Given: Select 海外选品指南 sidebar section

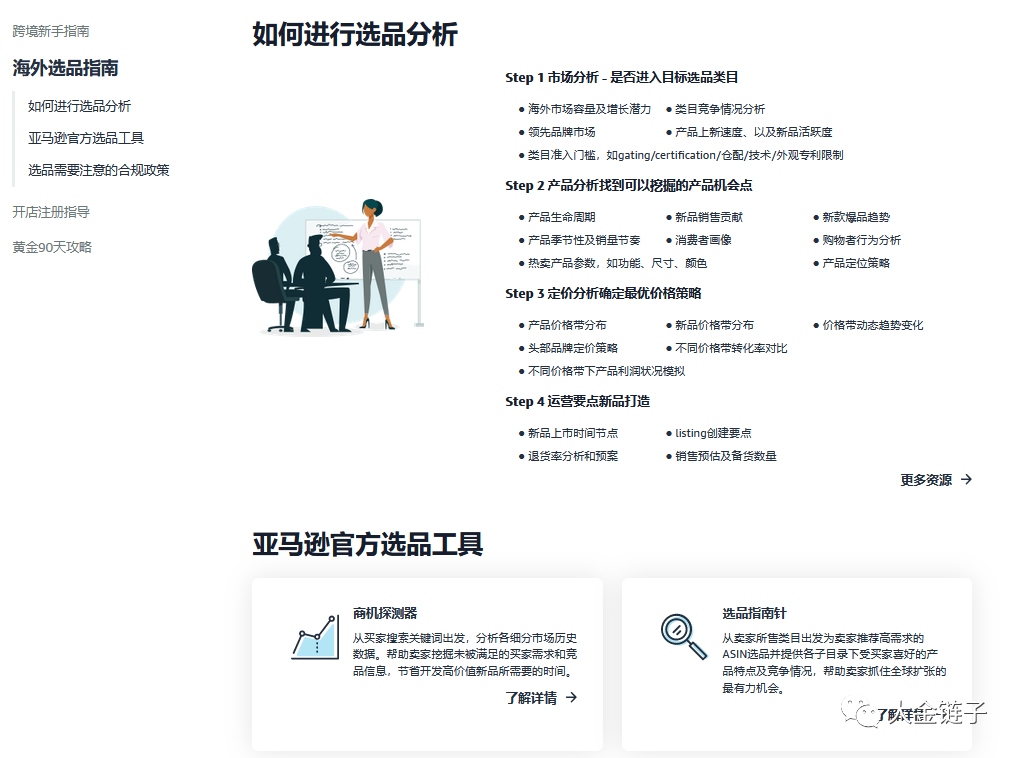Looking at the screenshot, I should tap(65, 68).
